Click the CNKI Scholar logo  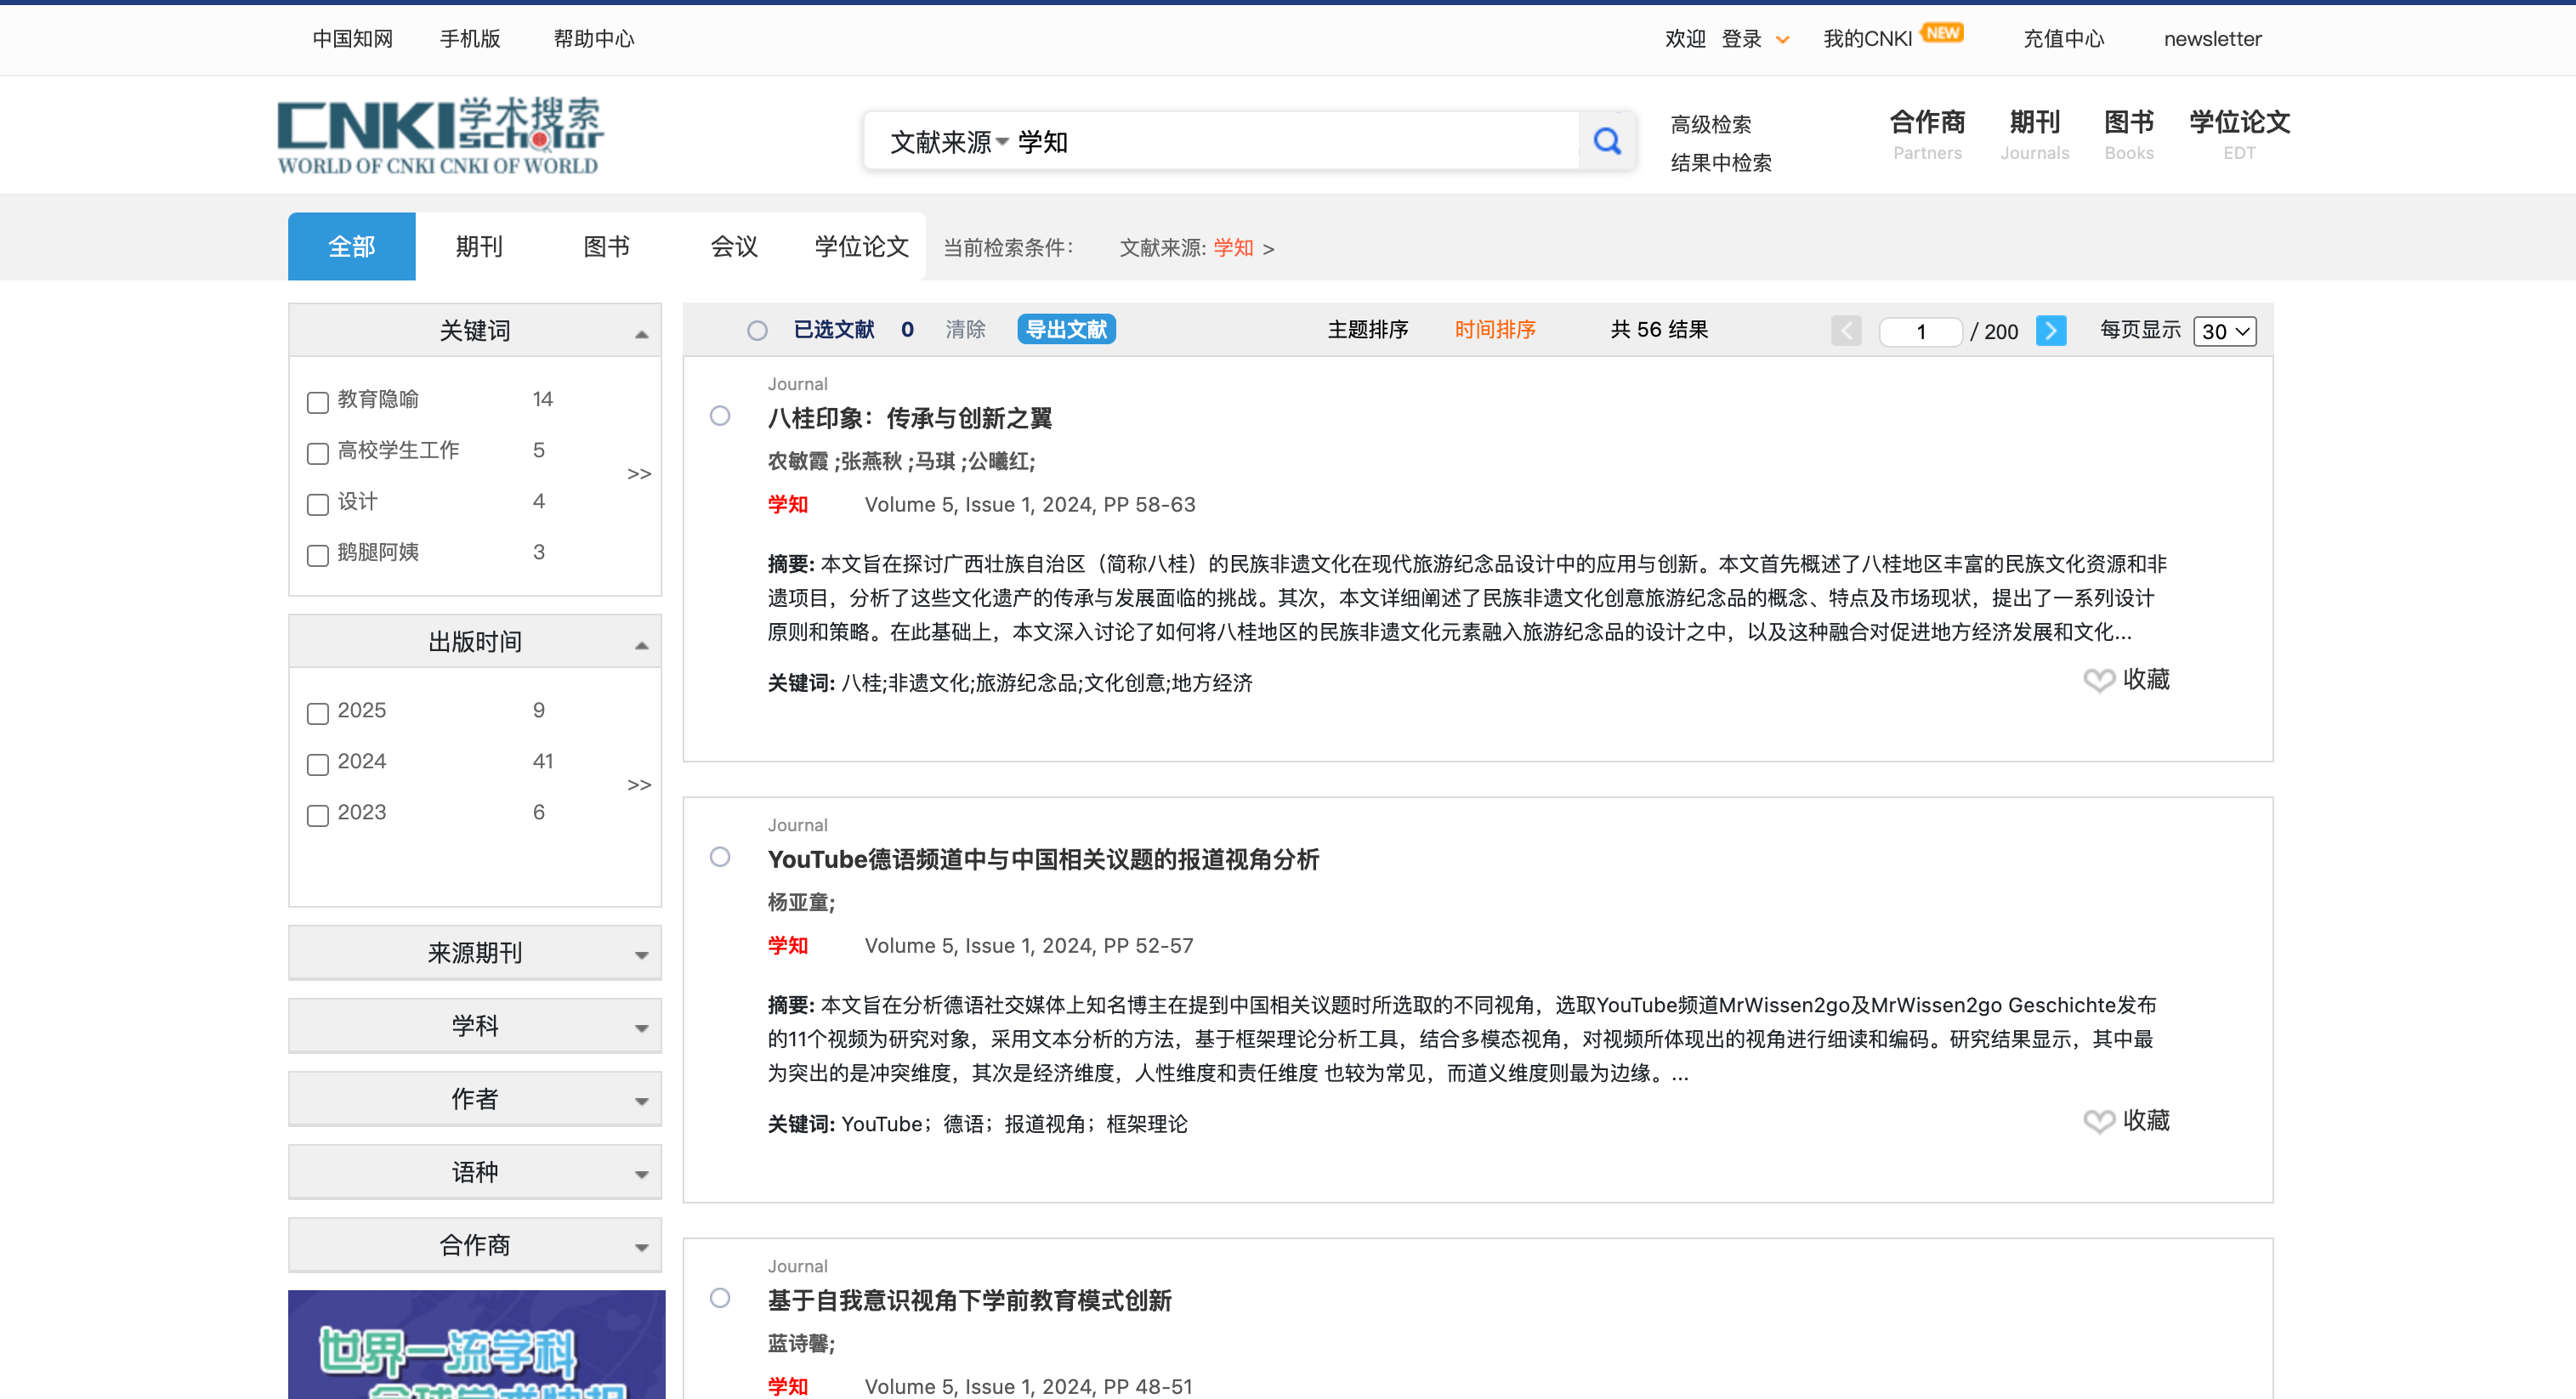click(x=437, y=135)
